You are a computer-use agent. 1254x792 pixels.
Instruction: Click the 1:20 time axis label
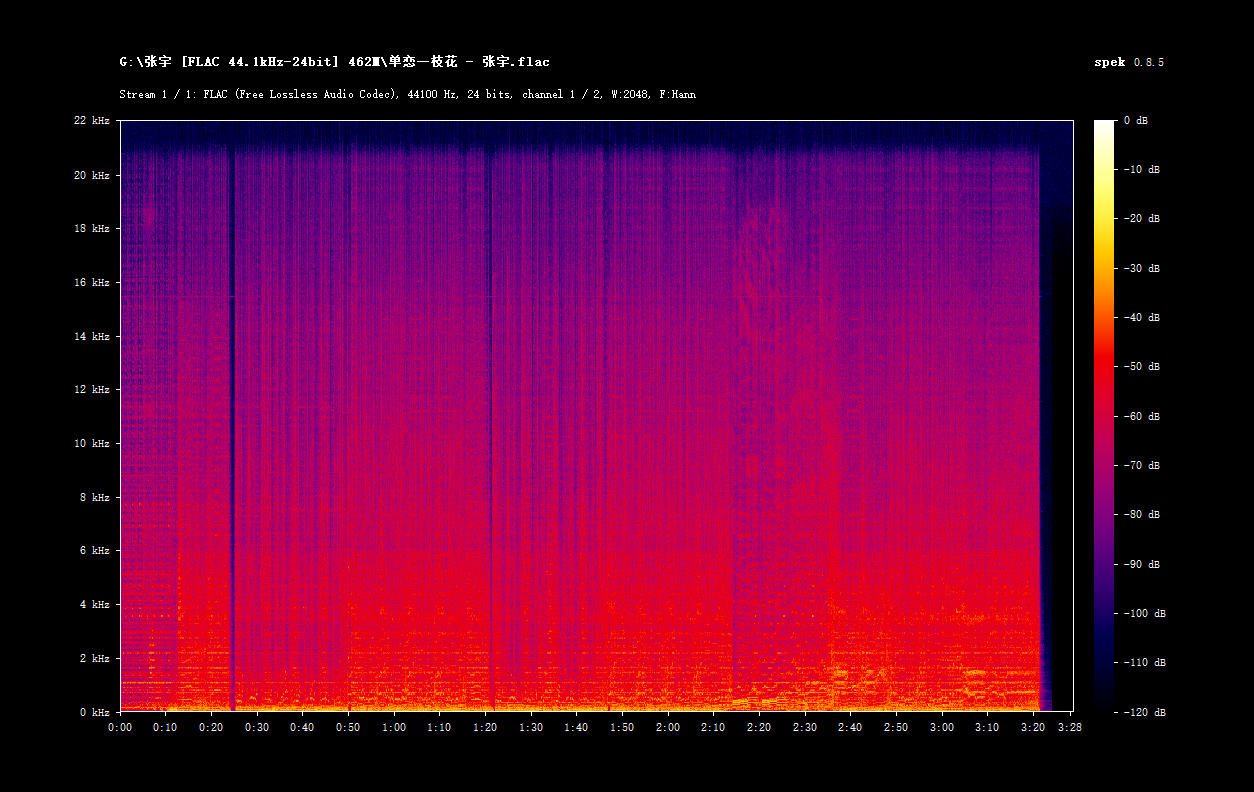485,728
